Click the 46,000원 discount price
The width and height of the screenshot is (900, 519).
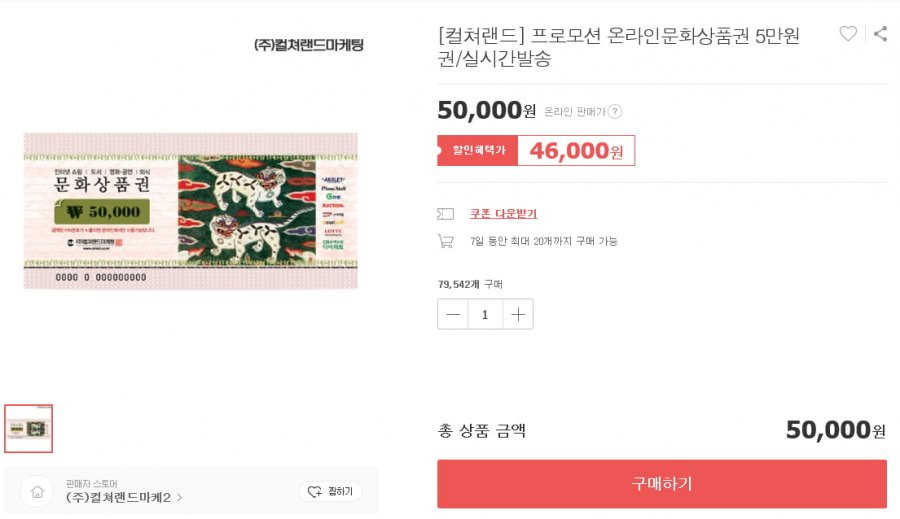tap(576, 150)
